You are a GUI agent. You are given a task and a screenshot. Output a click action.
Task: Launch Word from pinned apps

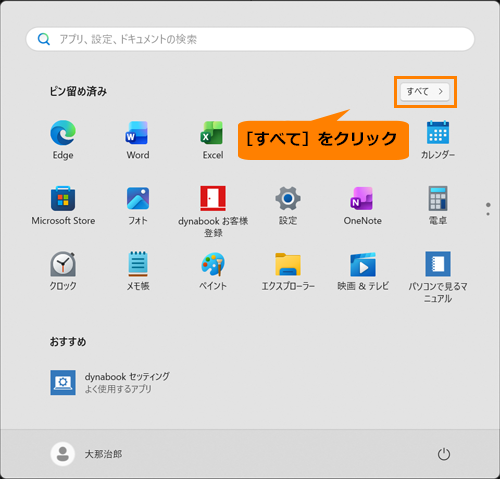(138, 133)
